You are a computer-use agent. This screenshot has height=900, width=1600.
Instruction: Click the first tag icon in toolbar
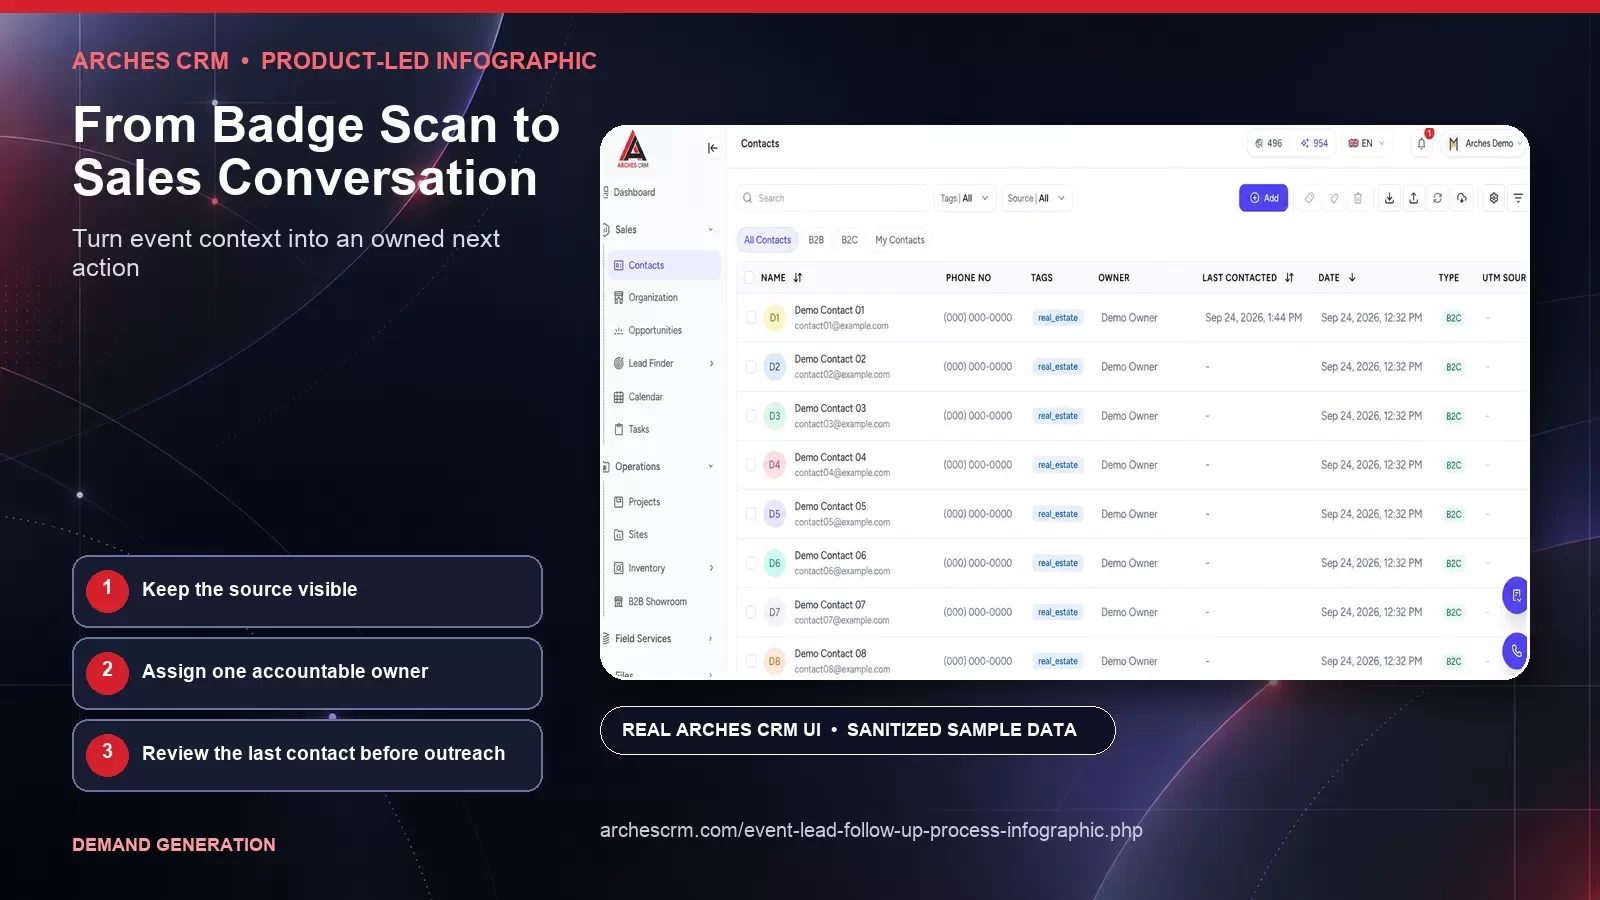click(1309, 198)
